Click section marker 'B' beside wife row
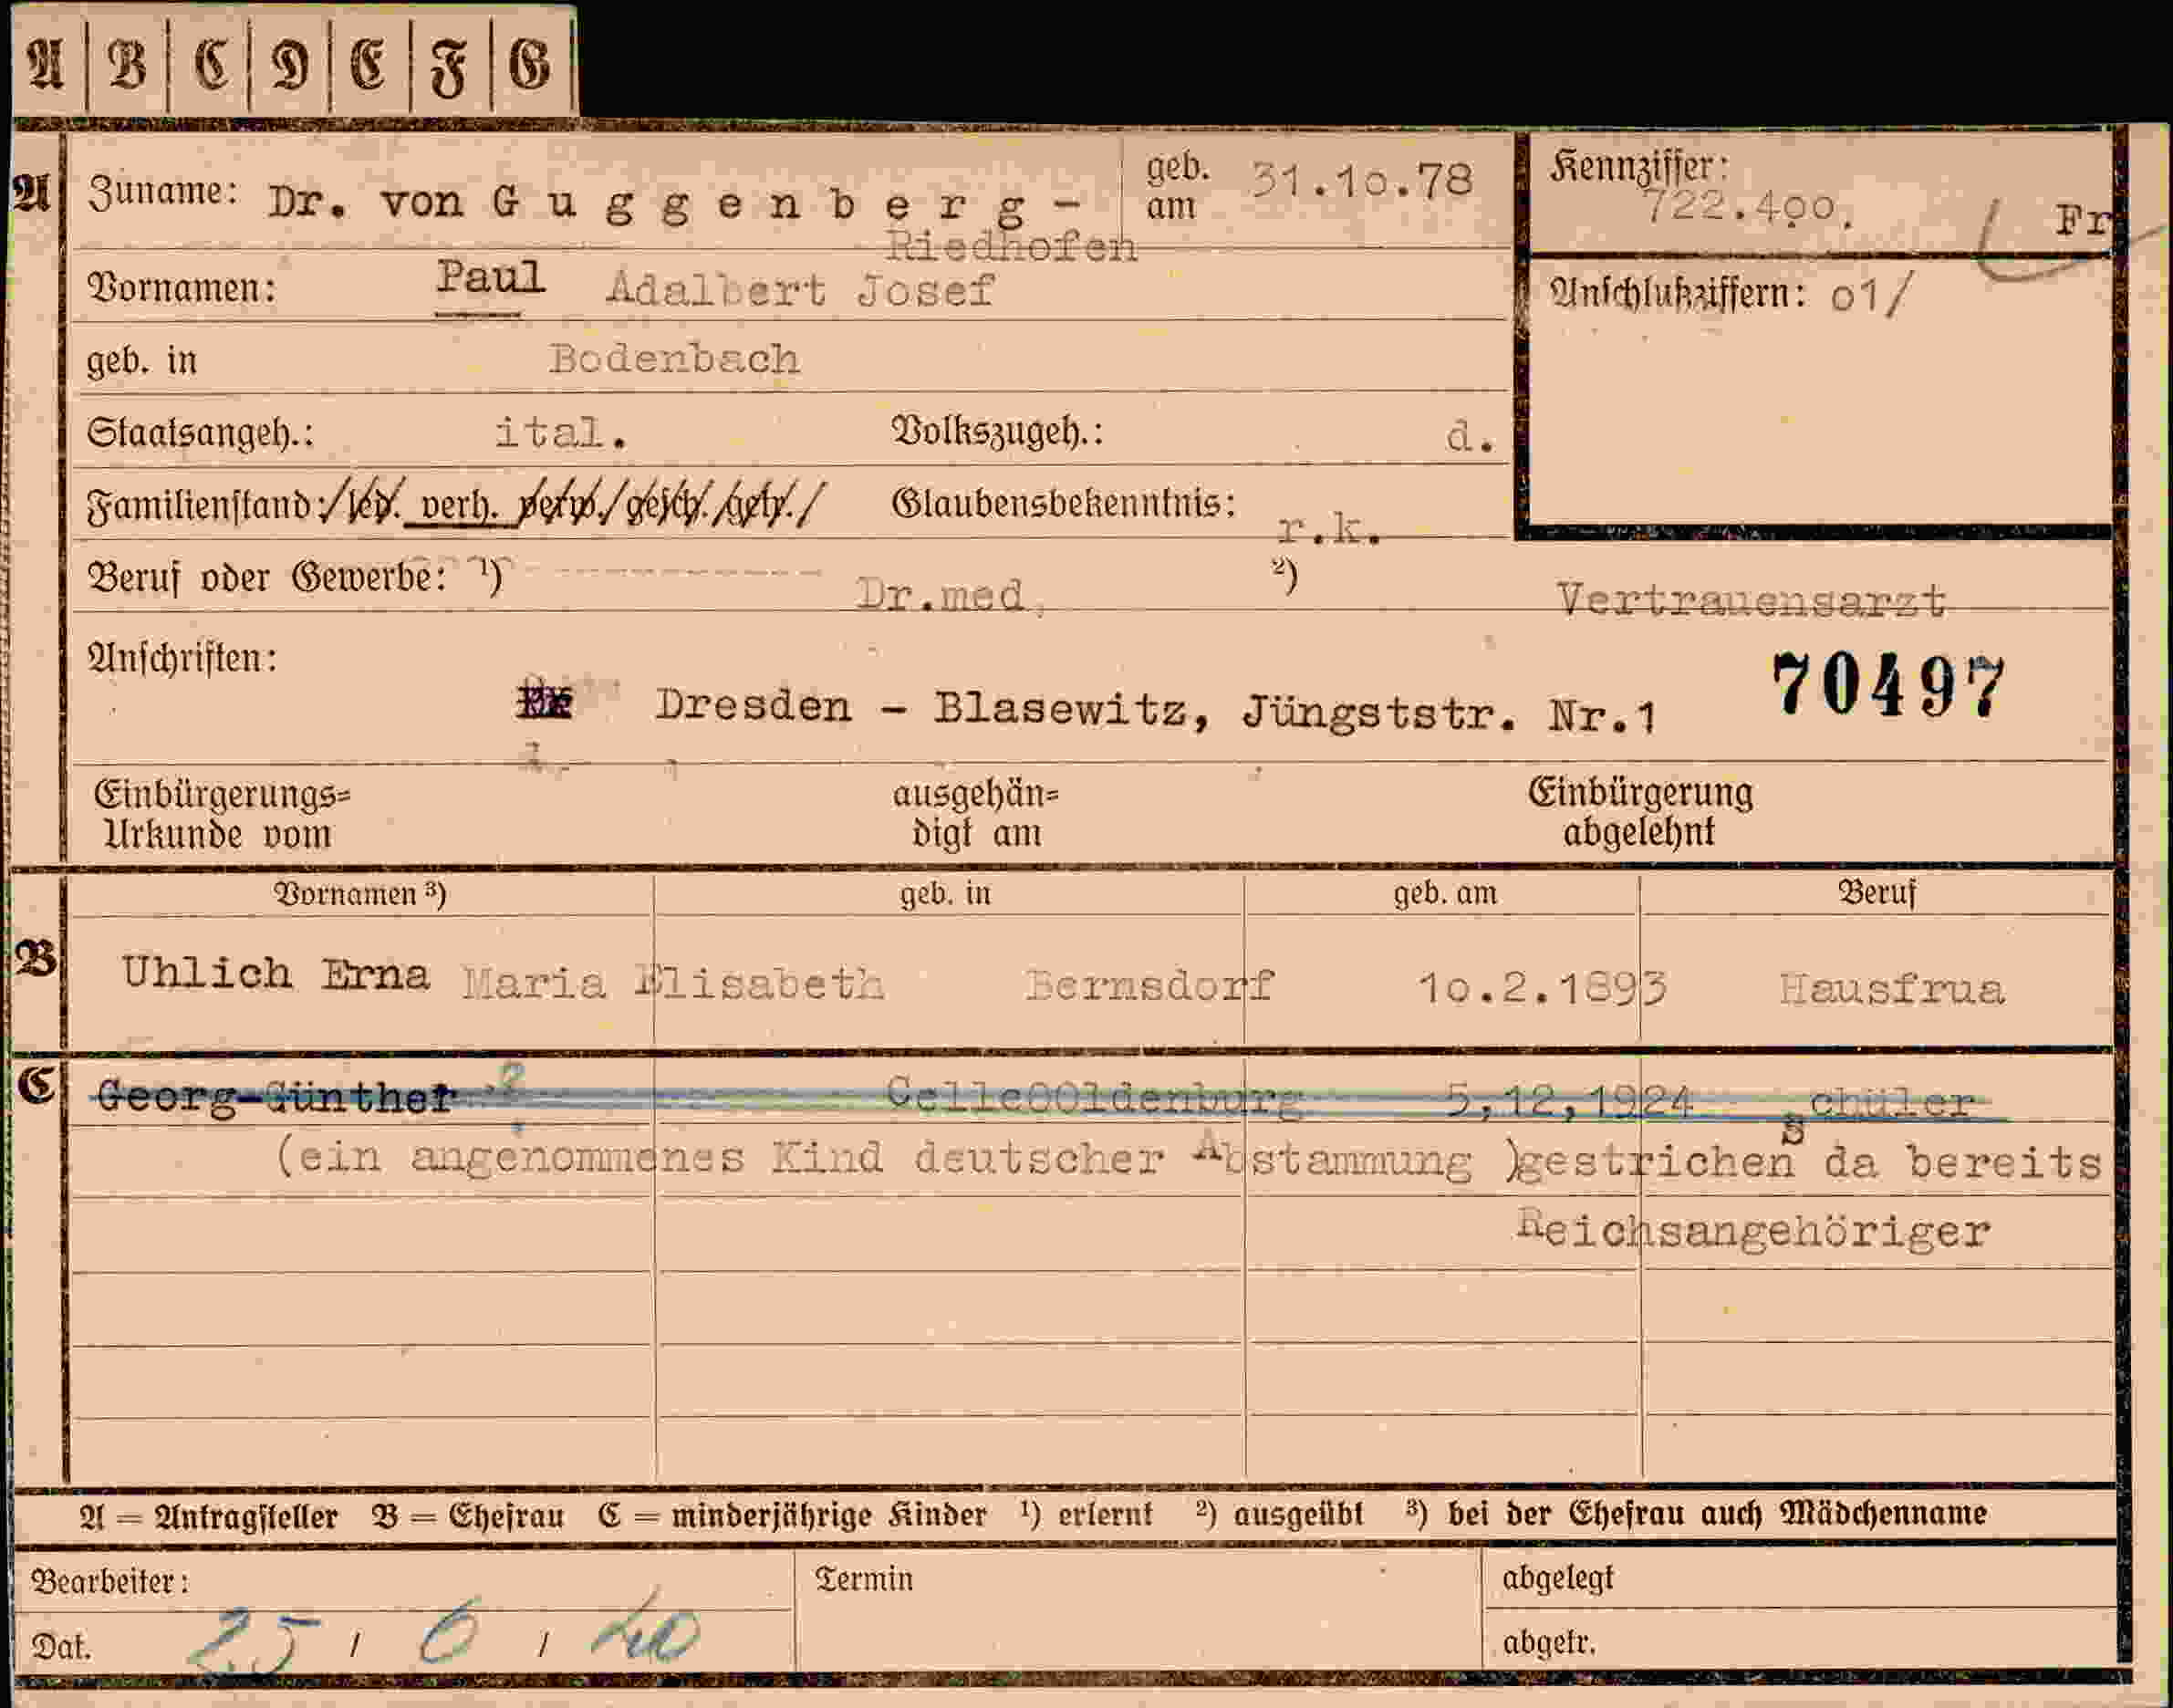This screenshot has width=2173, height=1708. pos(36,958)
